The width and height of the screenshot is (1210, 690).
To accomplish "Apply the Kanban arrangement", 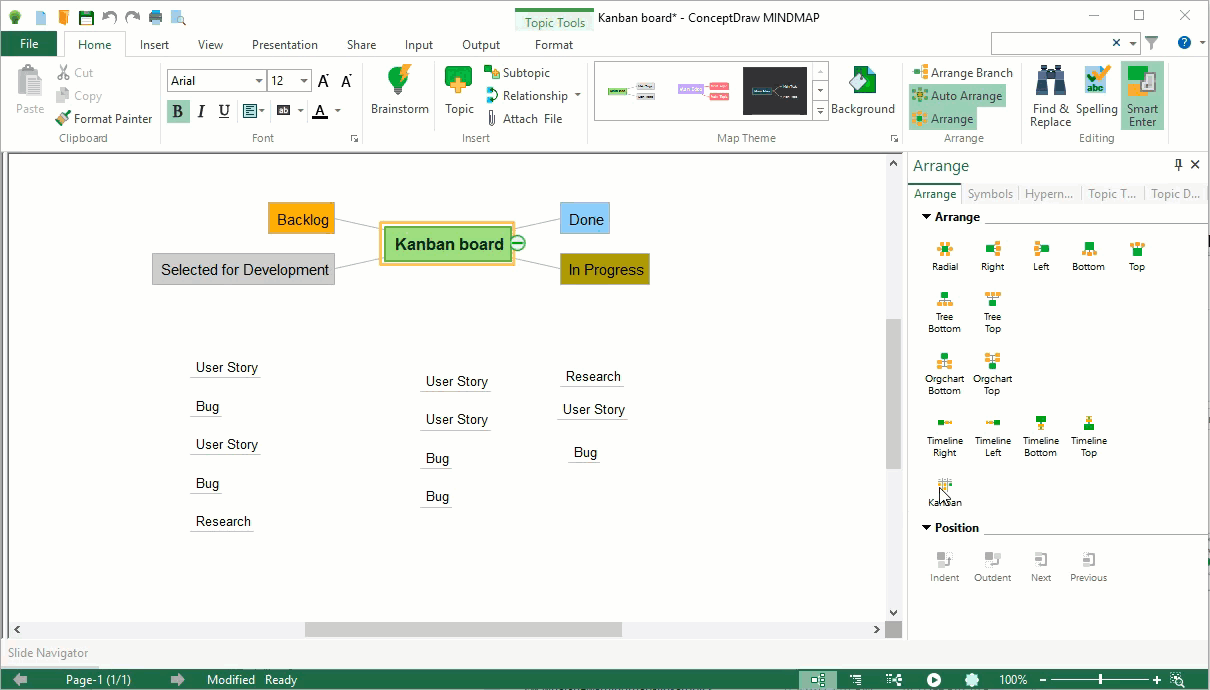I will 944,492.
